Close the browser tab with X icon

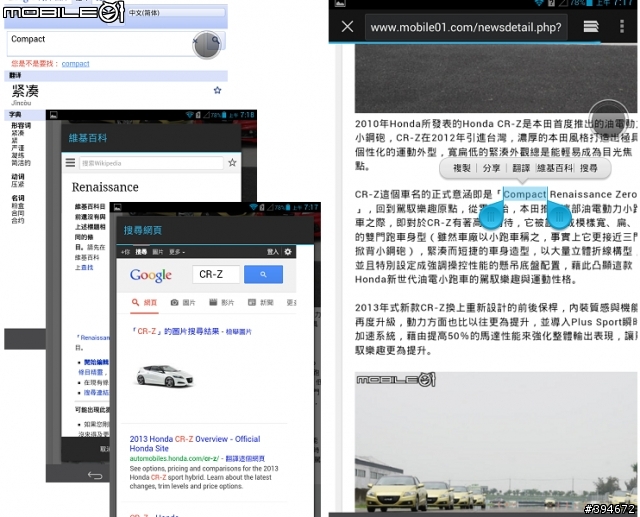(x=347, y=27)
